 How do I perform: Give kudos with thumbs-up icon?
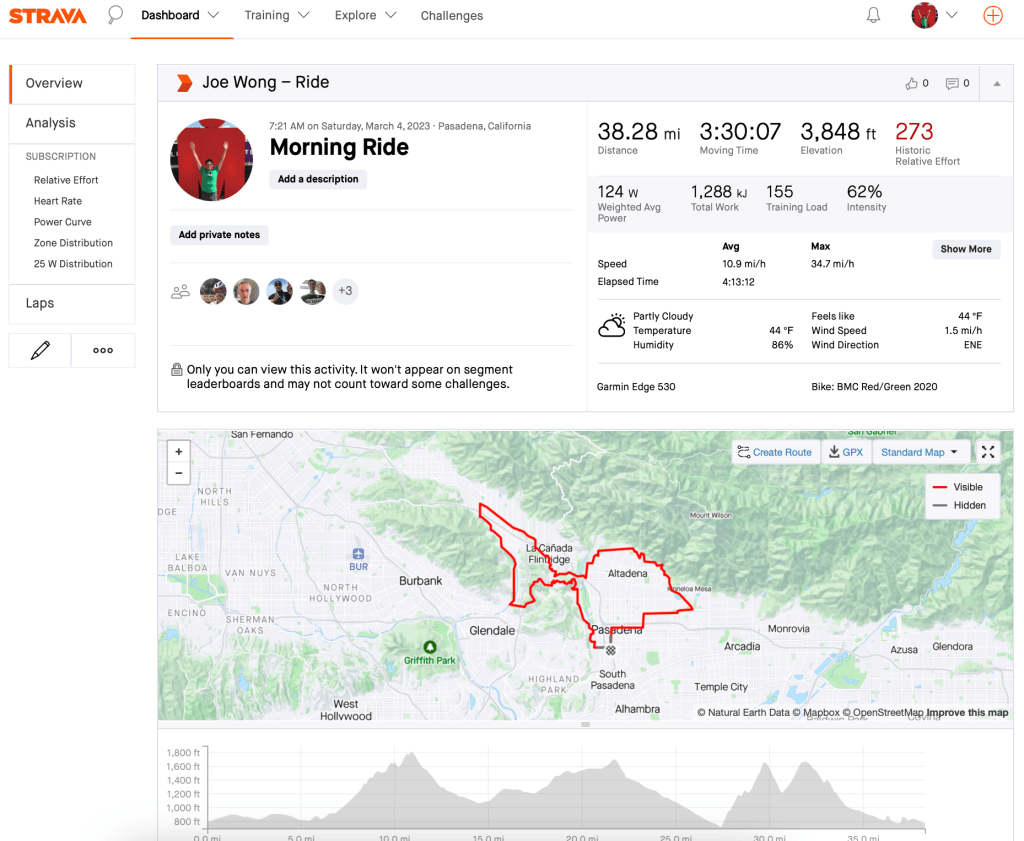coord(912,83)
